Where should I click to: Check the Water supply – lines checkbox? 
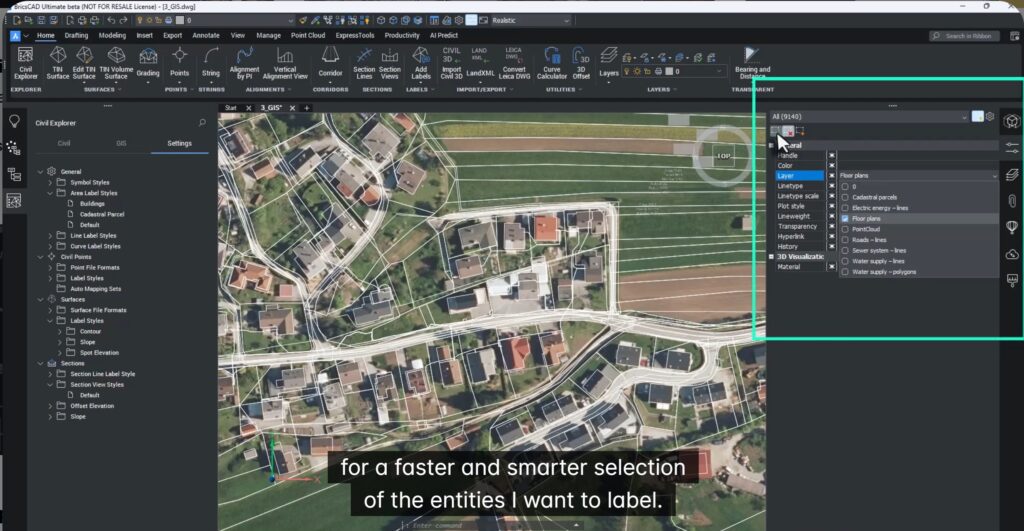[x=845, y=261]
